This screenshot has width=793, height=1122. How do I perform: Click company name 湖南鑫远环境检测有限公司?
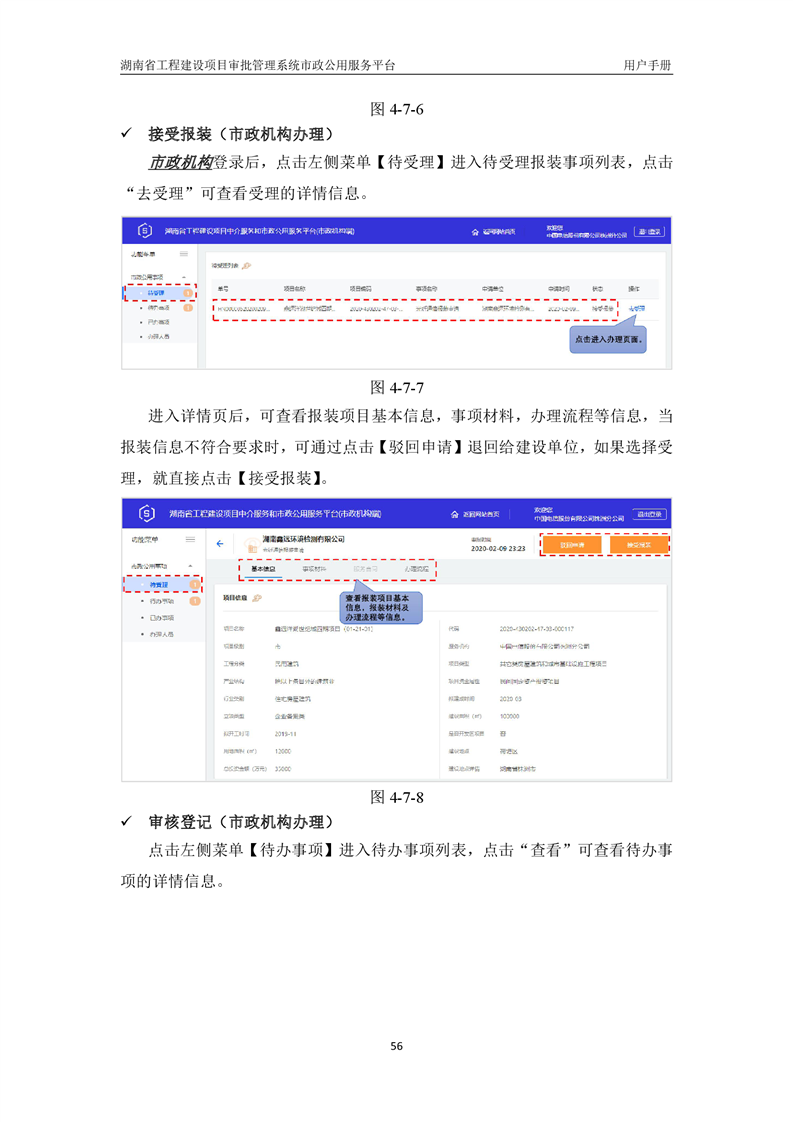point(303,539)
